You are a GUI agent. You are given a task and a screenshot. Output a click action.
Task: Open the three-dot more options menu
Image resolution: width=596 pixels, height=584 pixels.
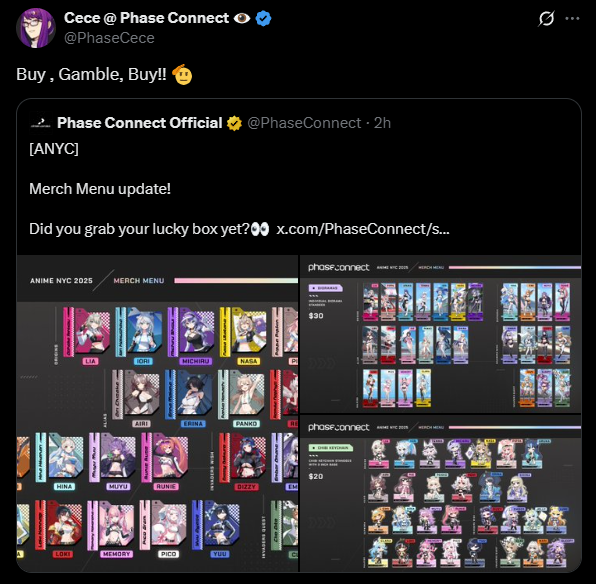[572, 18]
